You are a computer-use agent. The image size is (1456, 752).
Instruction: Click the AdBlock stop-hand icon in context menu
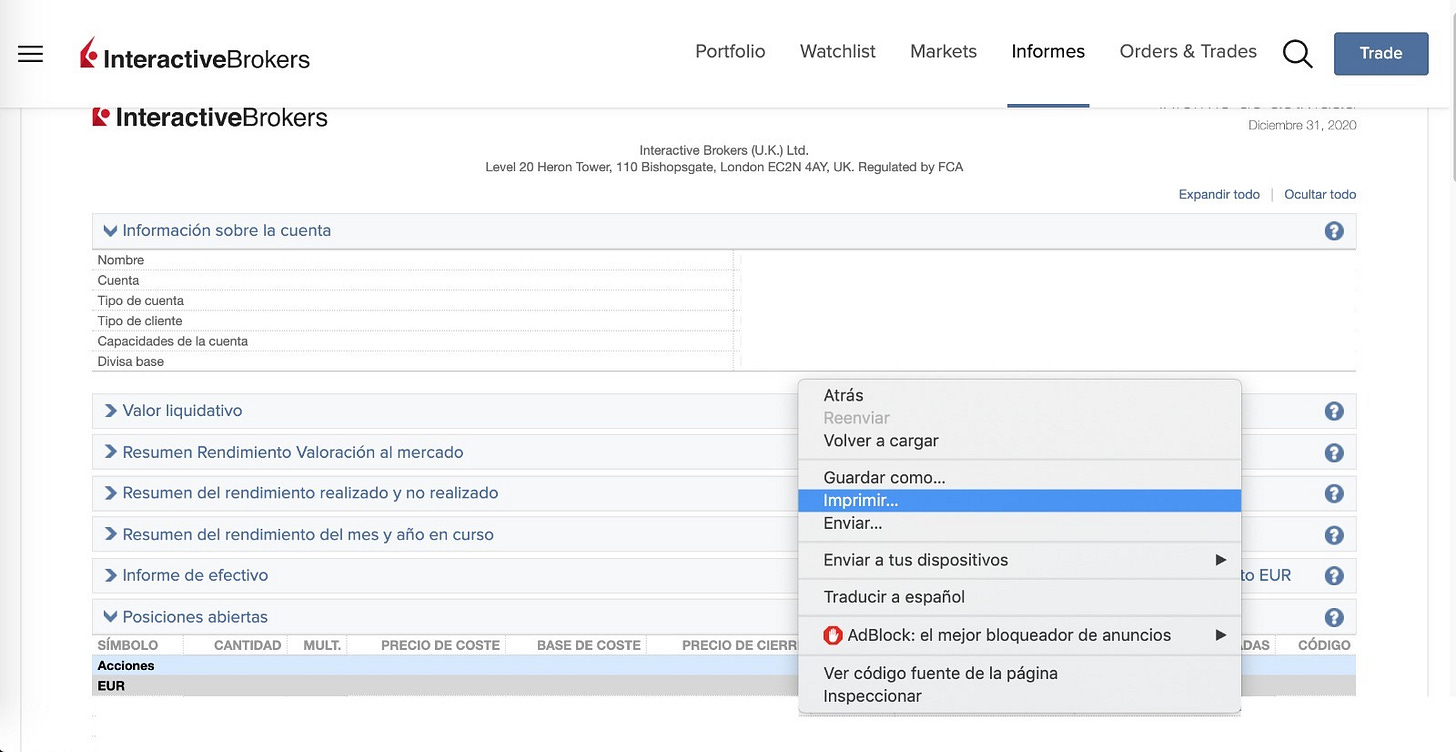(833, 635)
